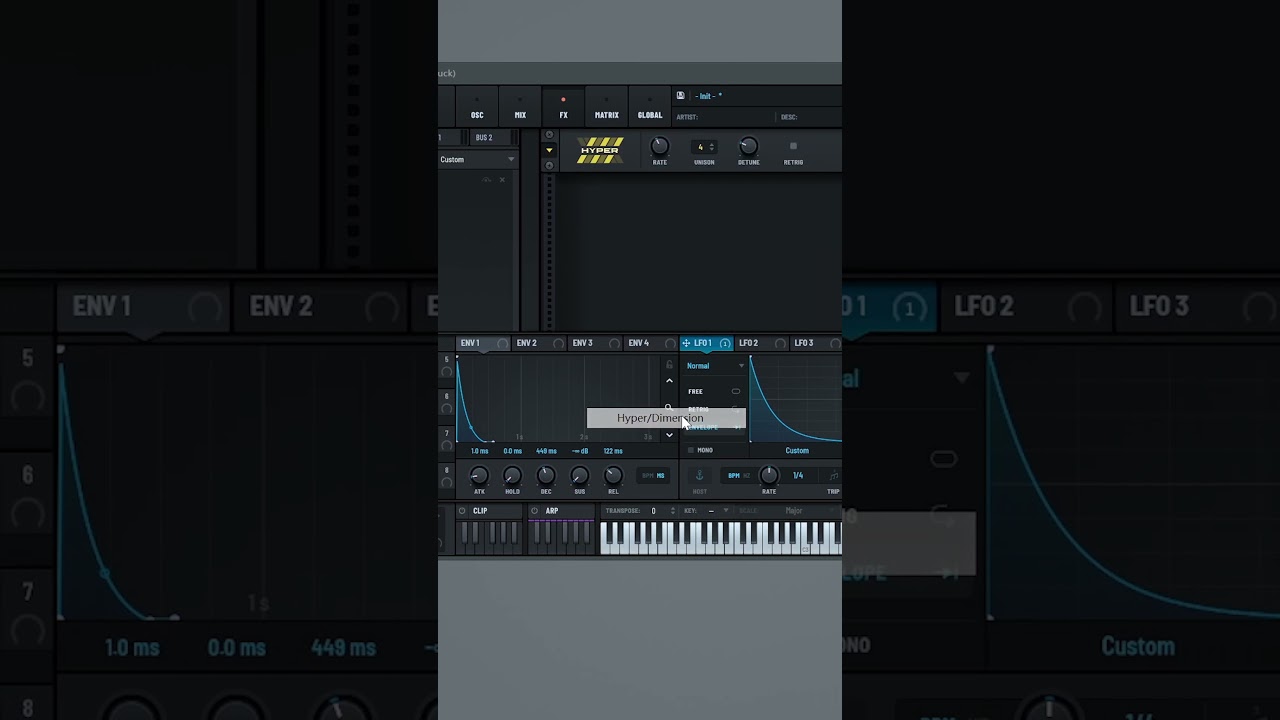
Task: Click the save preset floppy icon
Action: (680, 96)
